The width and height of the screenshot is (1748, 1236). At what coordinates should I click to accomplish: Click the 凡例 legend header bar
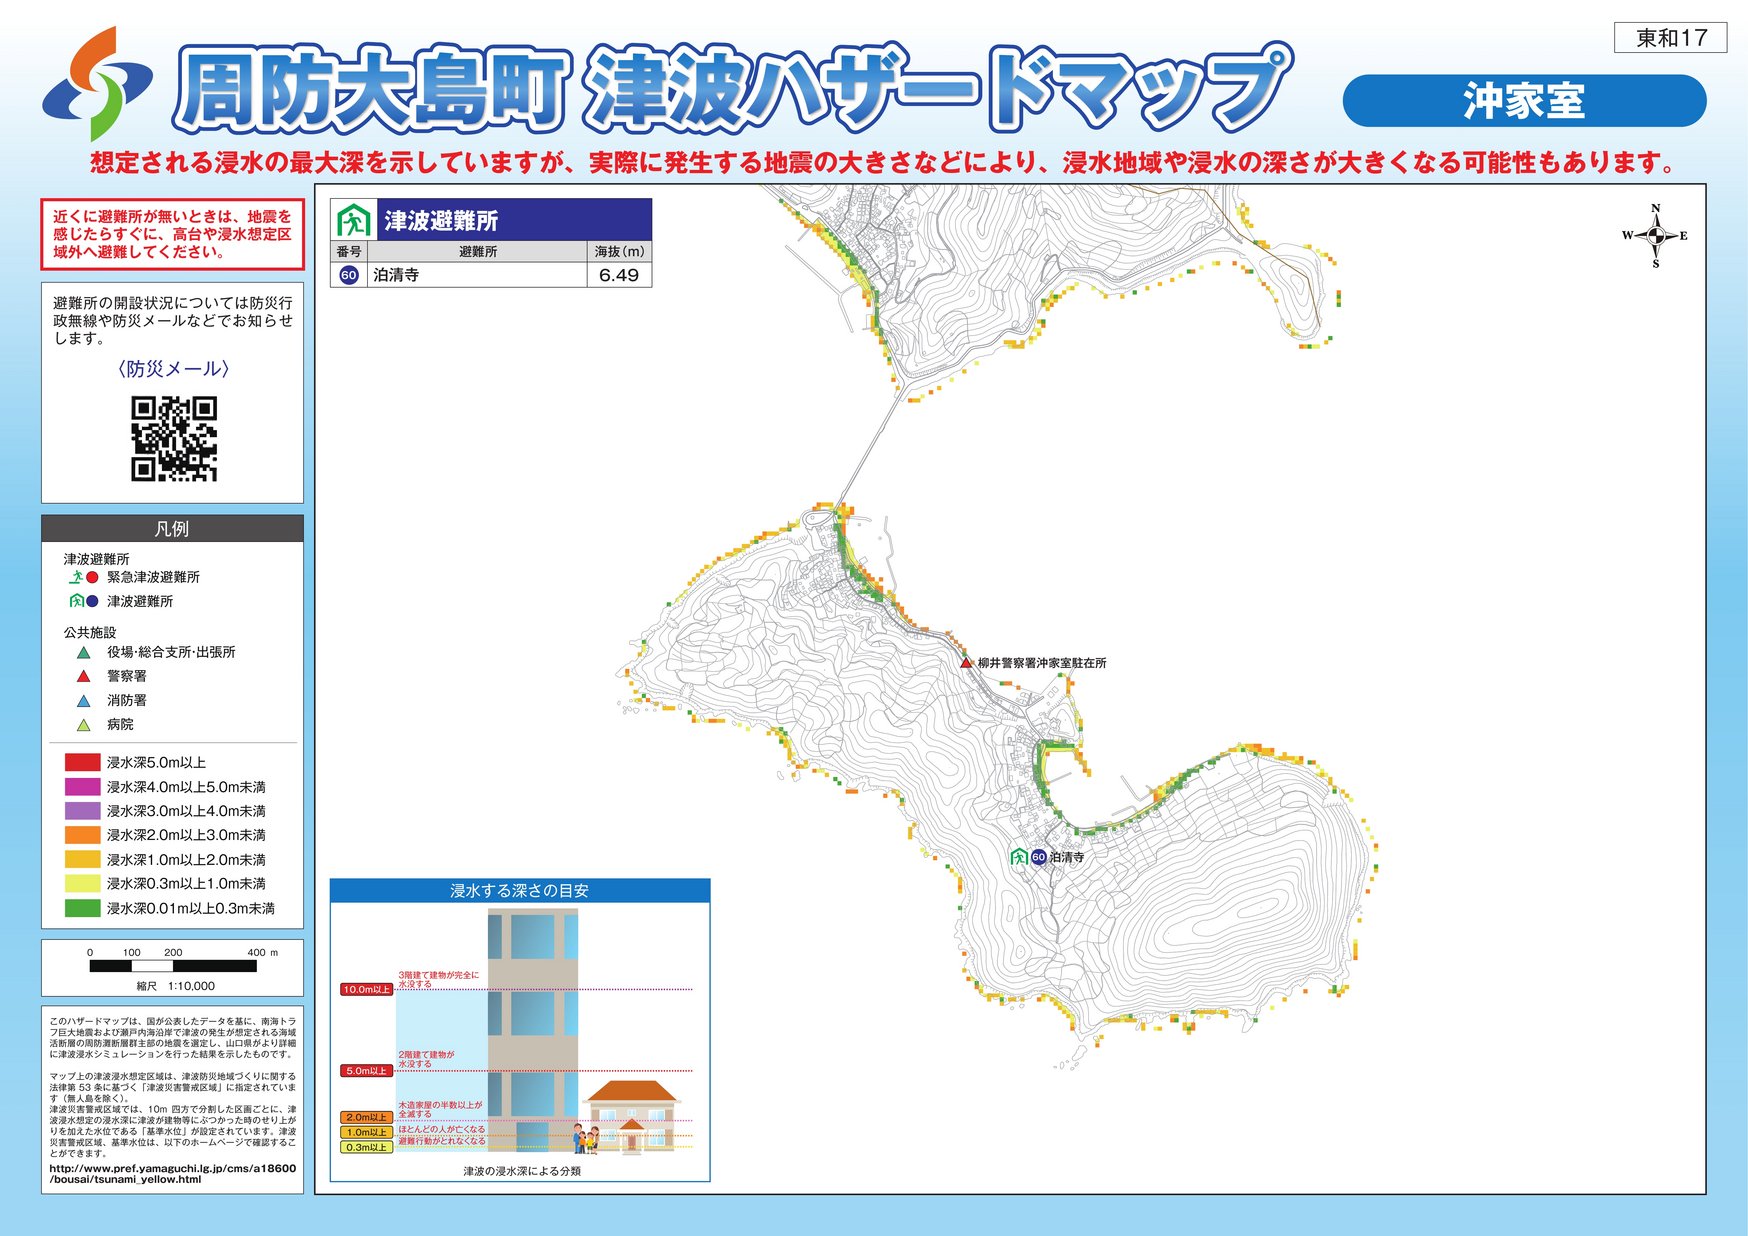click(x=172, y=528)
